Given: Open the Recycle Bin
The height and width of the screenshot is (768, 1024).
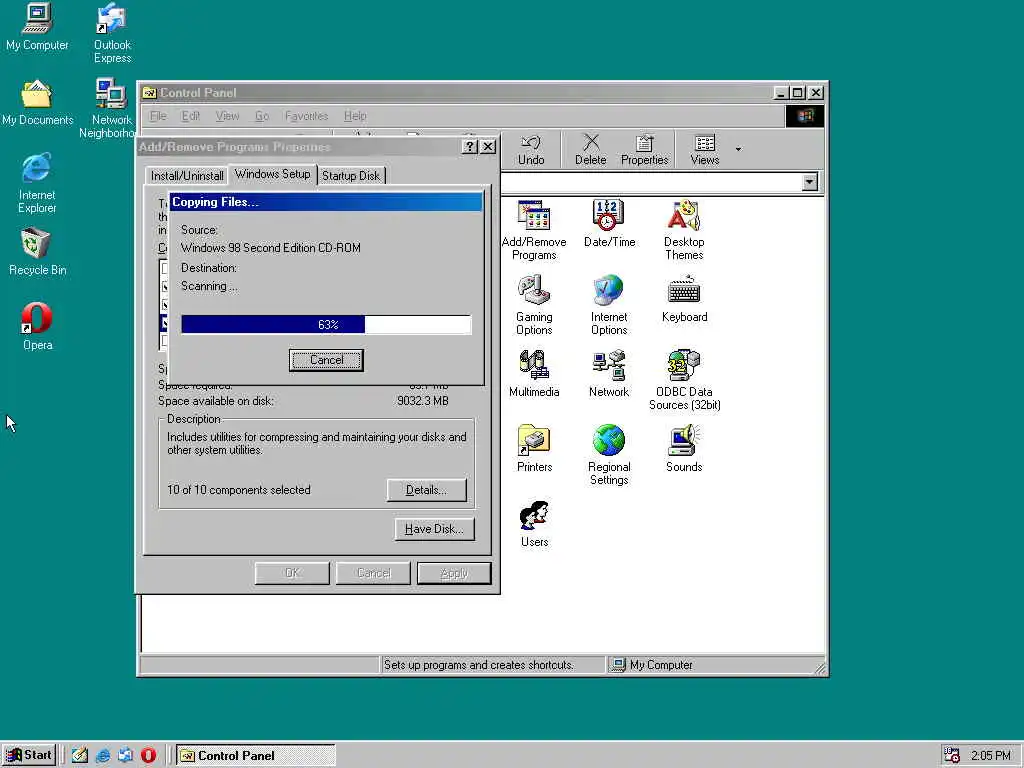Looking at the screenshot, I should [37, 251].
